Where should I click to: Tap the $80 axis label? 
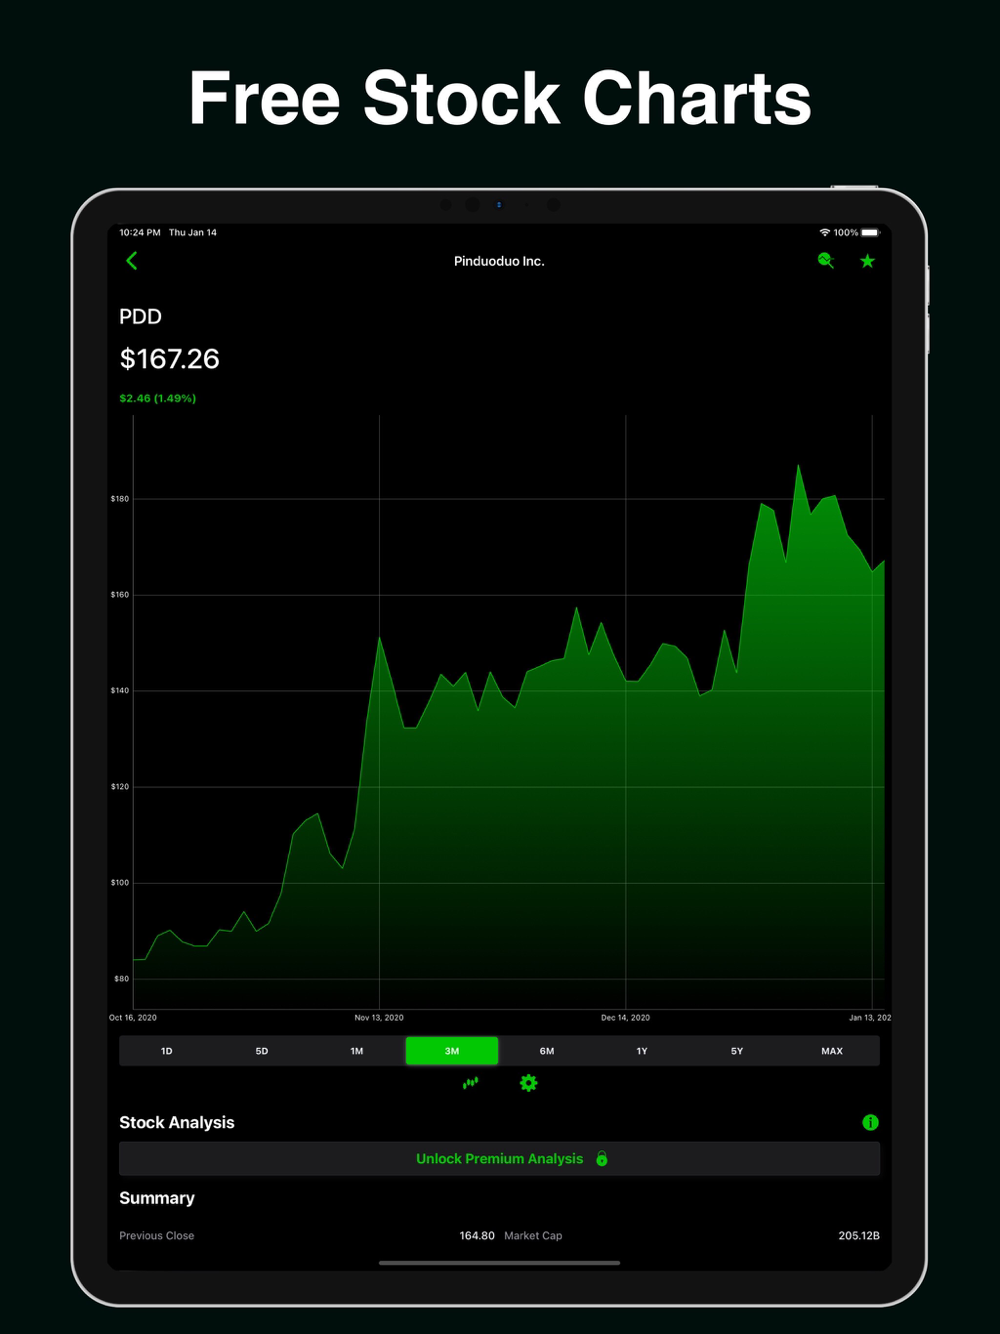tap(122, 979)
